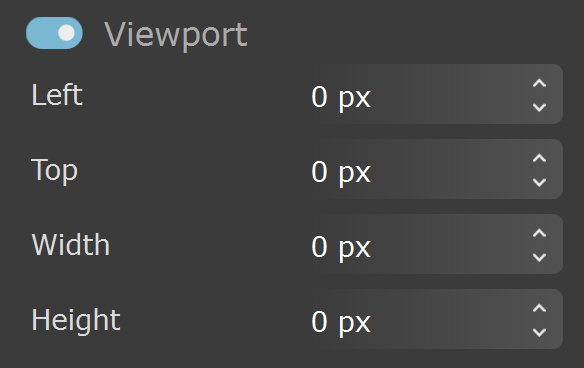
Task: Increase Height value with up arrow
Action: 539,308
